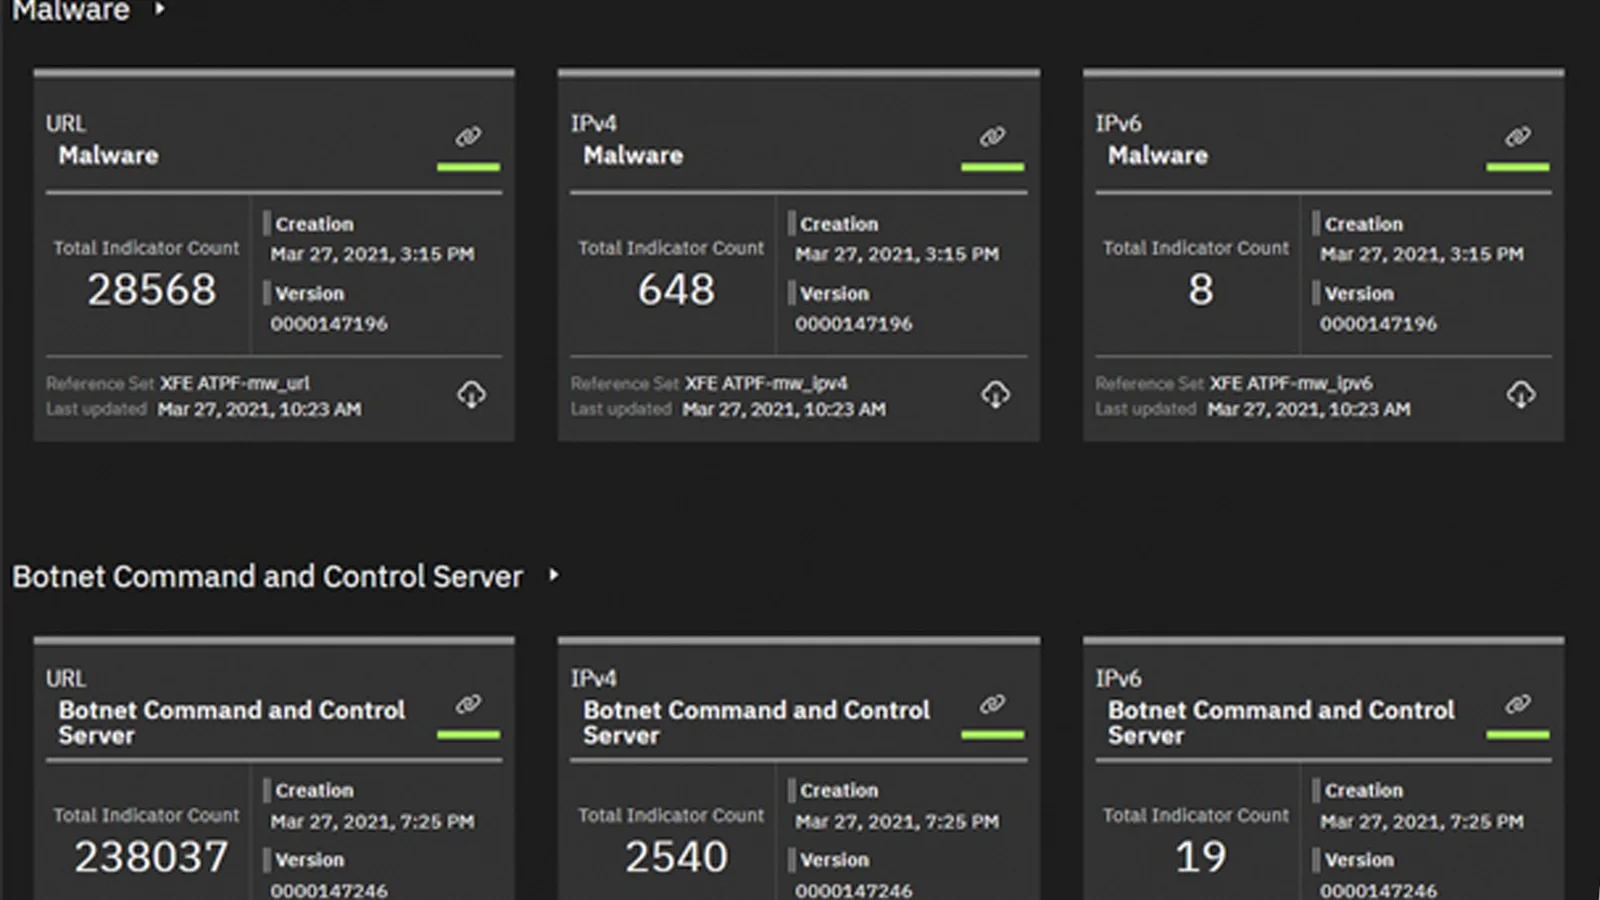
Task: Select the 8 indicator count on IPv6 Malware
Action: (1200, 290)
